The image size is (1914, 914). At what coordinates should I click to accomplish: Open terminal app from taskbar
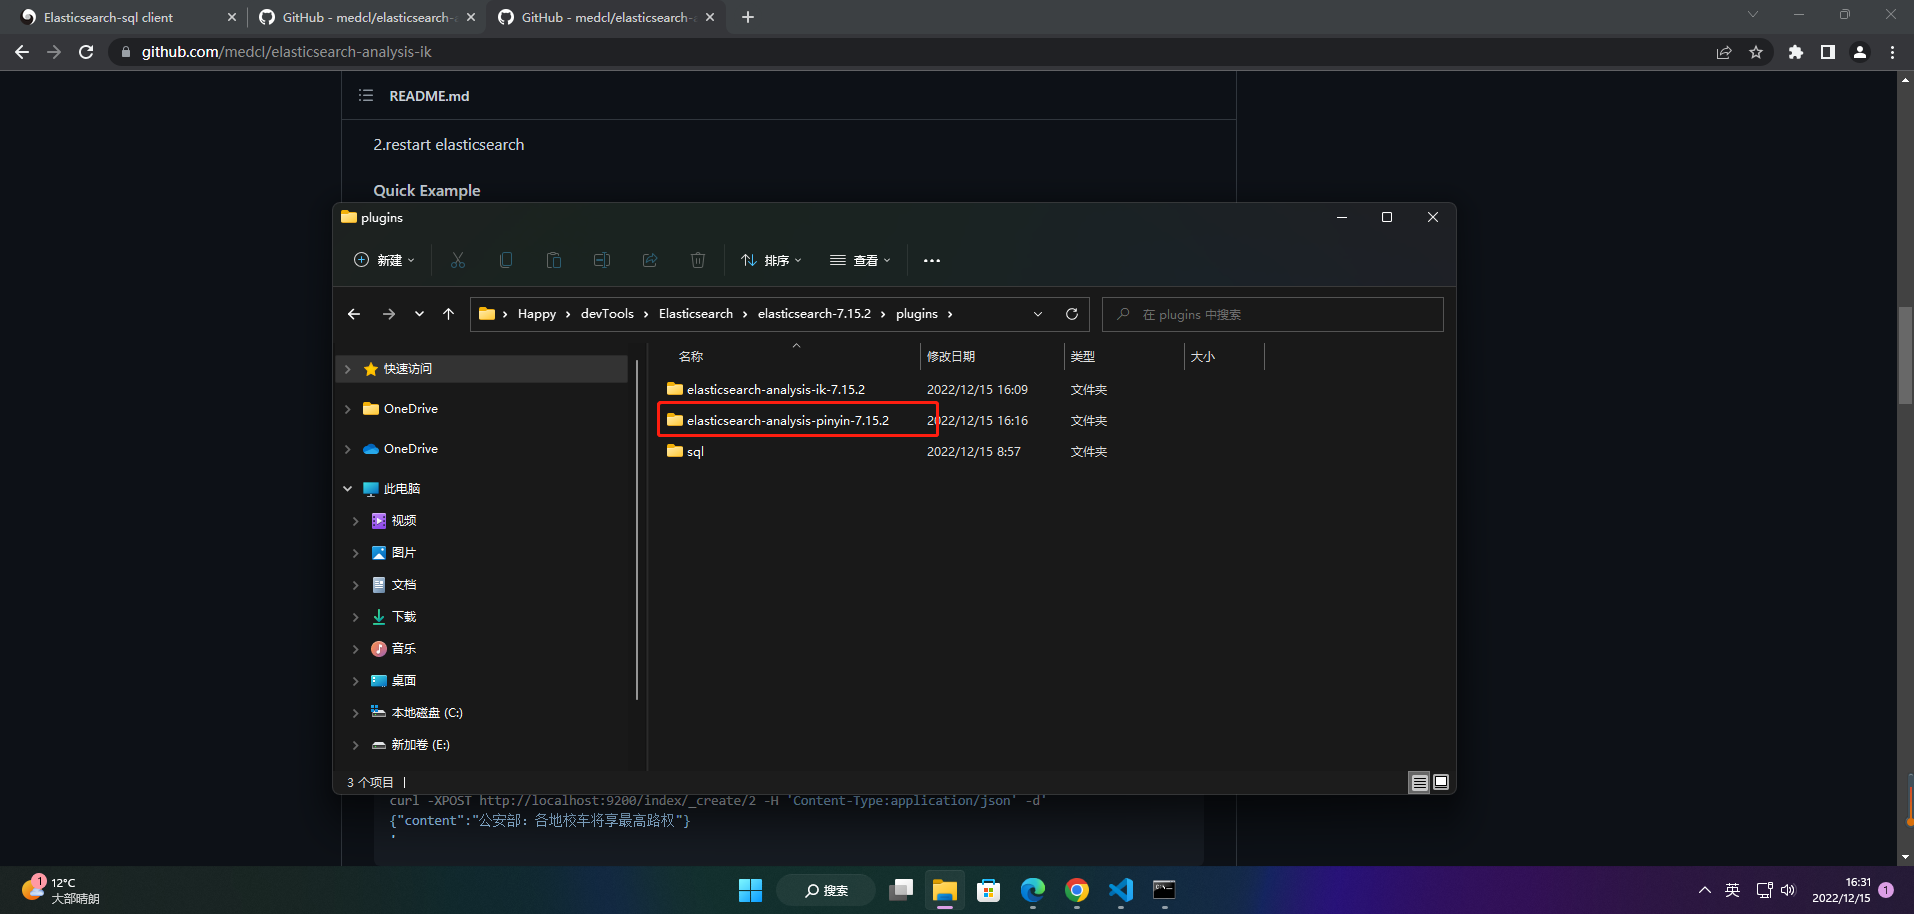click(x=1165, y=890)
